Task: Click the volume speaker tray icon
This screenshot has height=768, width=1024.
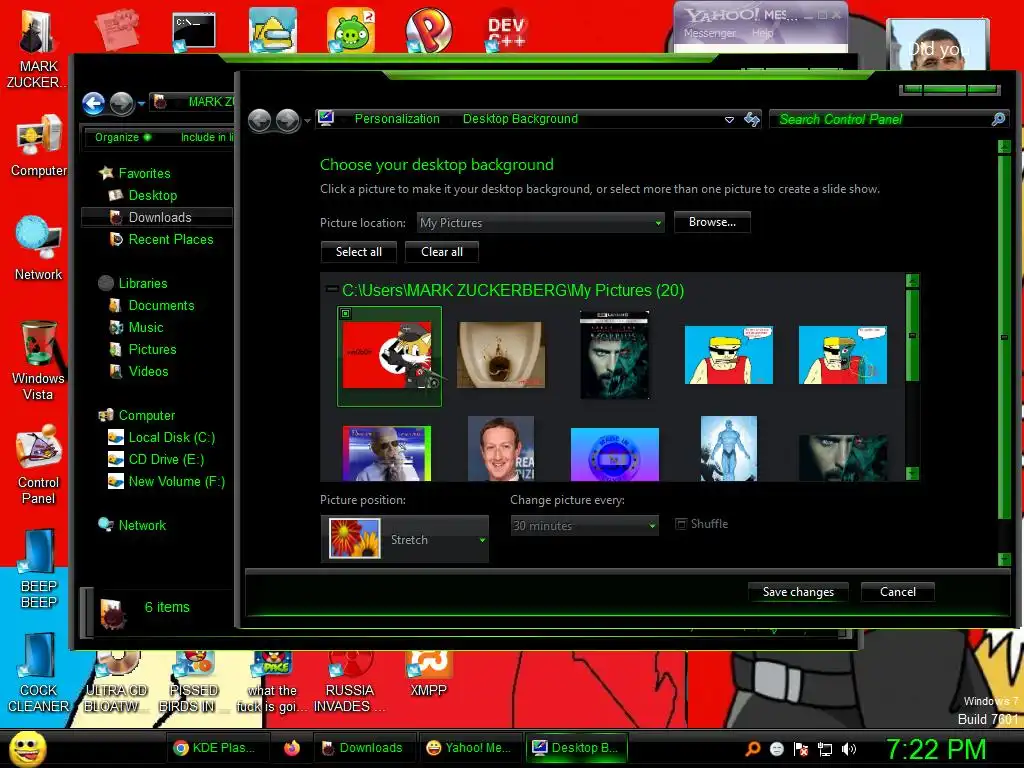Action: [849, 749]
